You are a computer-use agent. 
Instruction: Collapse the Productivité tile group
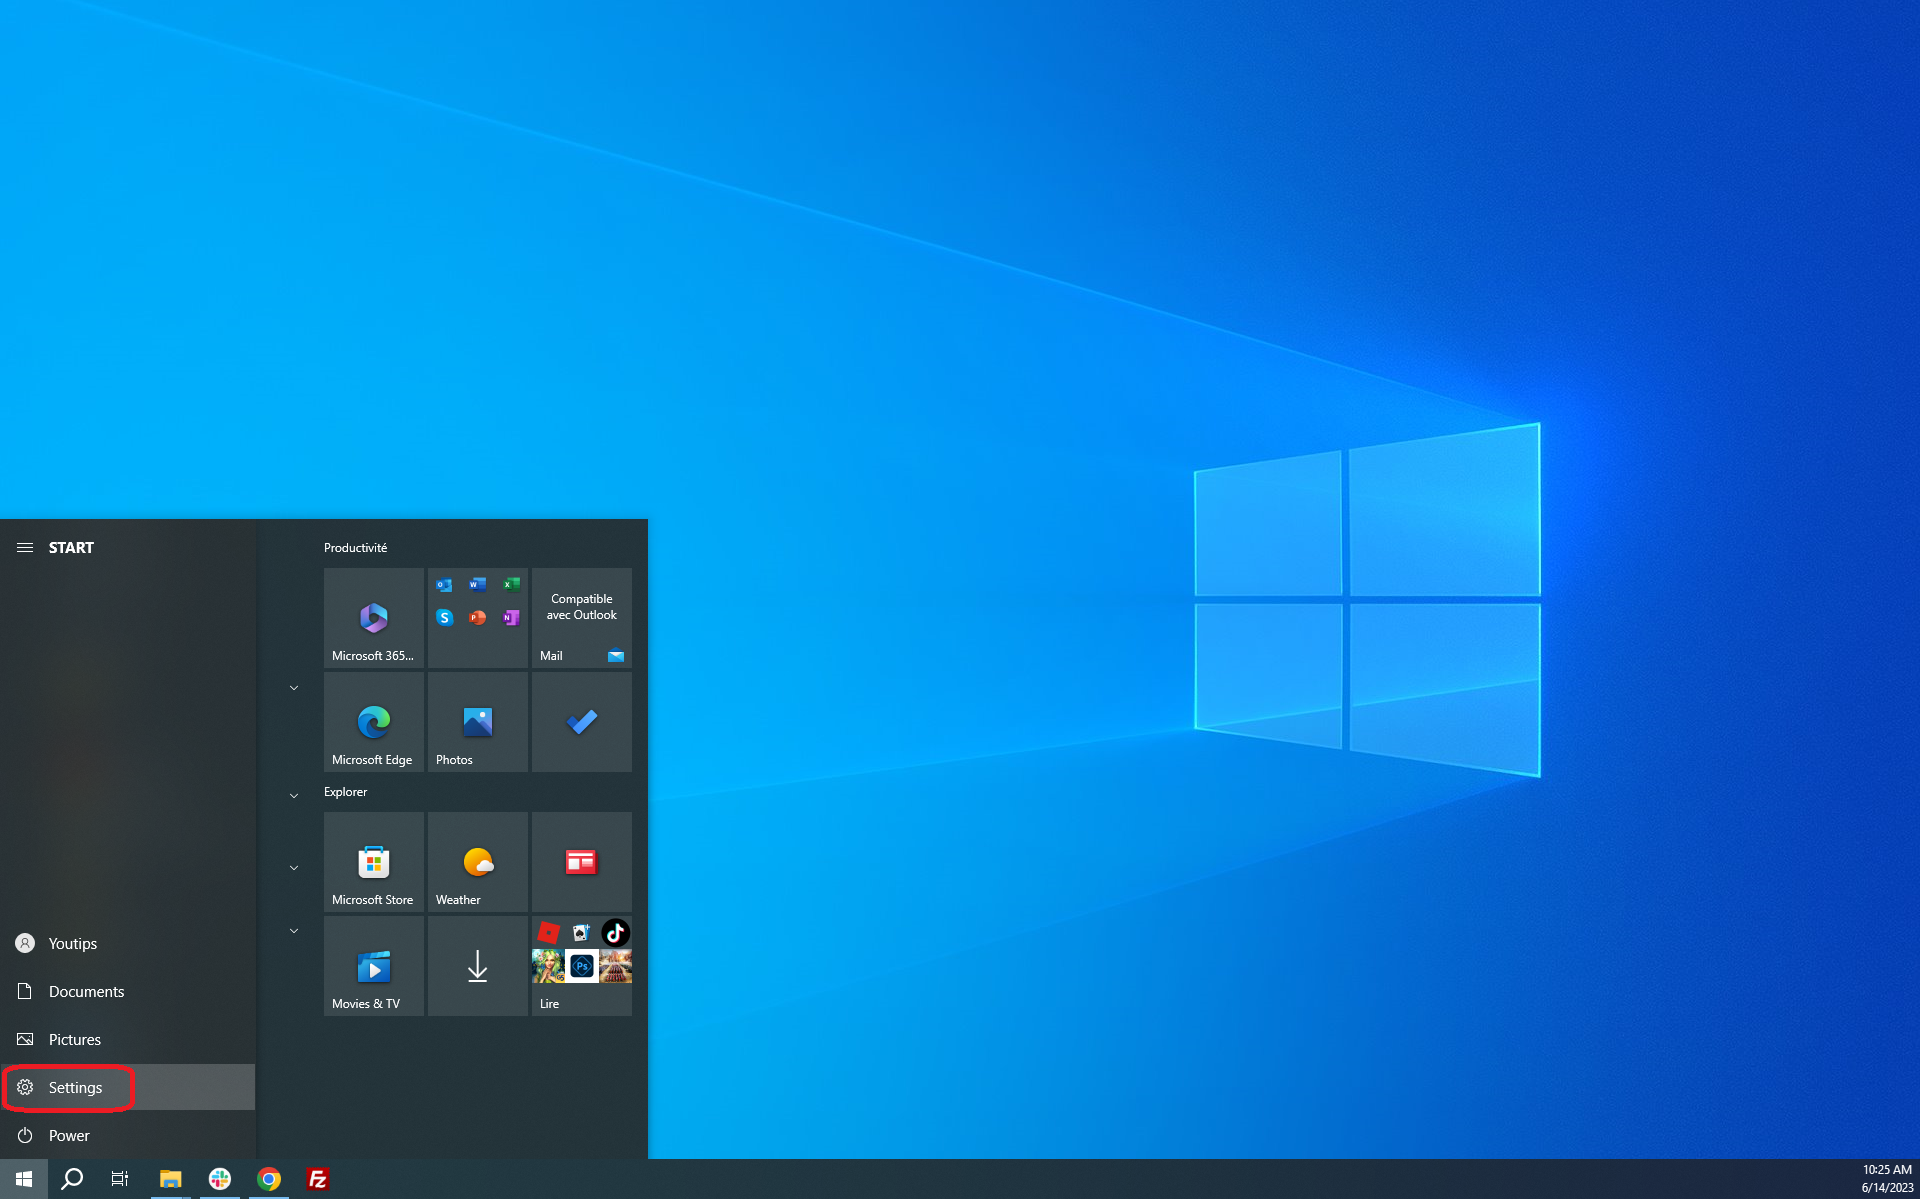[293, 687]
